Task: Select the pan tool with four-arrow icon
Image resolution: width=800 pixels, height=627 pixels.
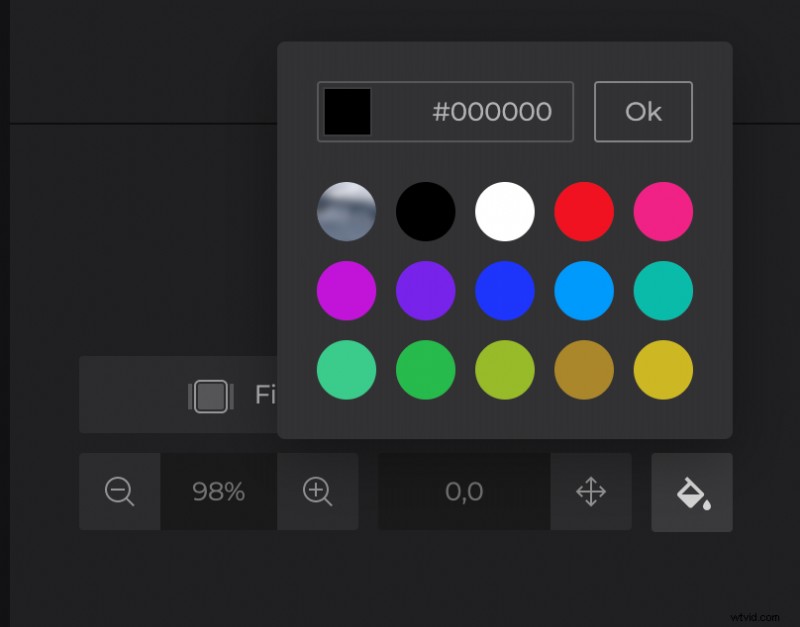Action: [591, 492]
